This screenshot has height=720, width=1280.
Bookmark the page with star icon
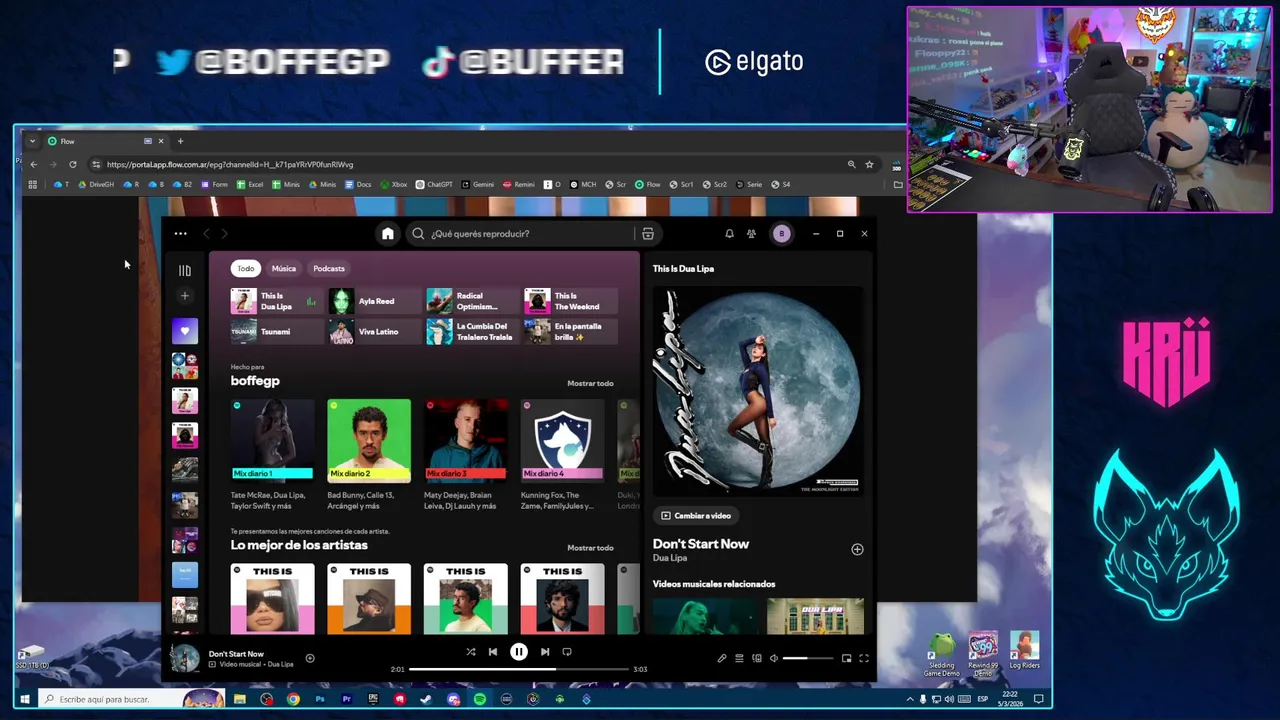coord(869,165)
